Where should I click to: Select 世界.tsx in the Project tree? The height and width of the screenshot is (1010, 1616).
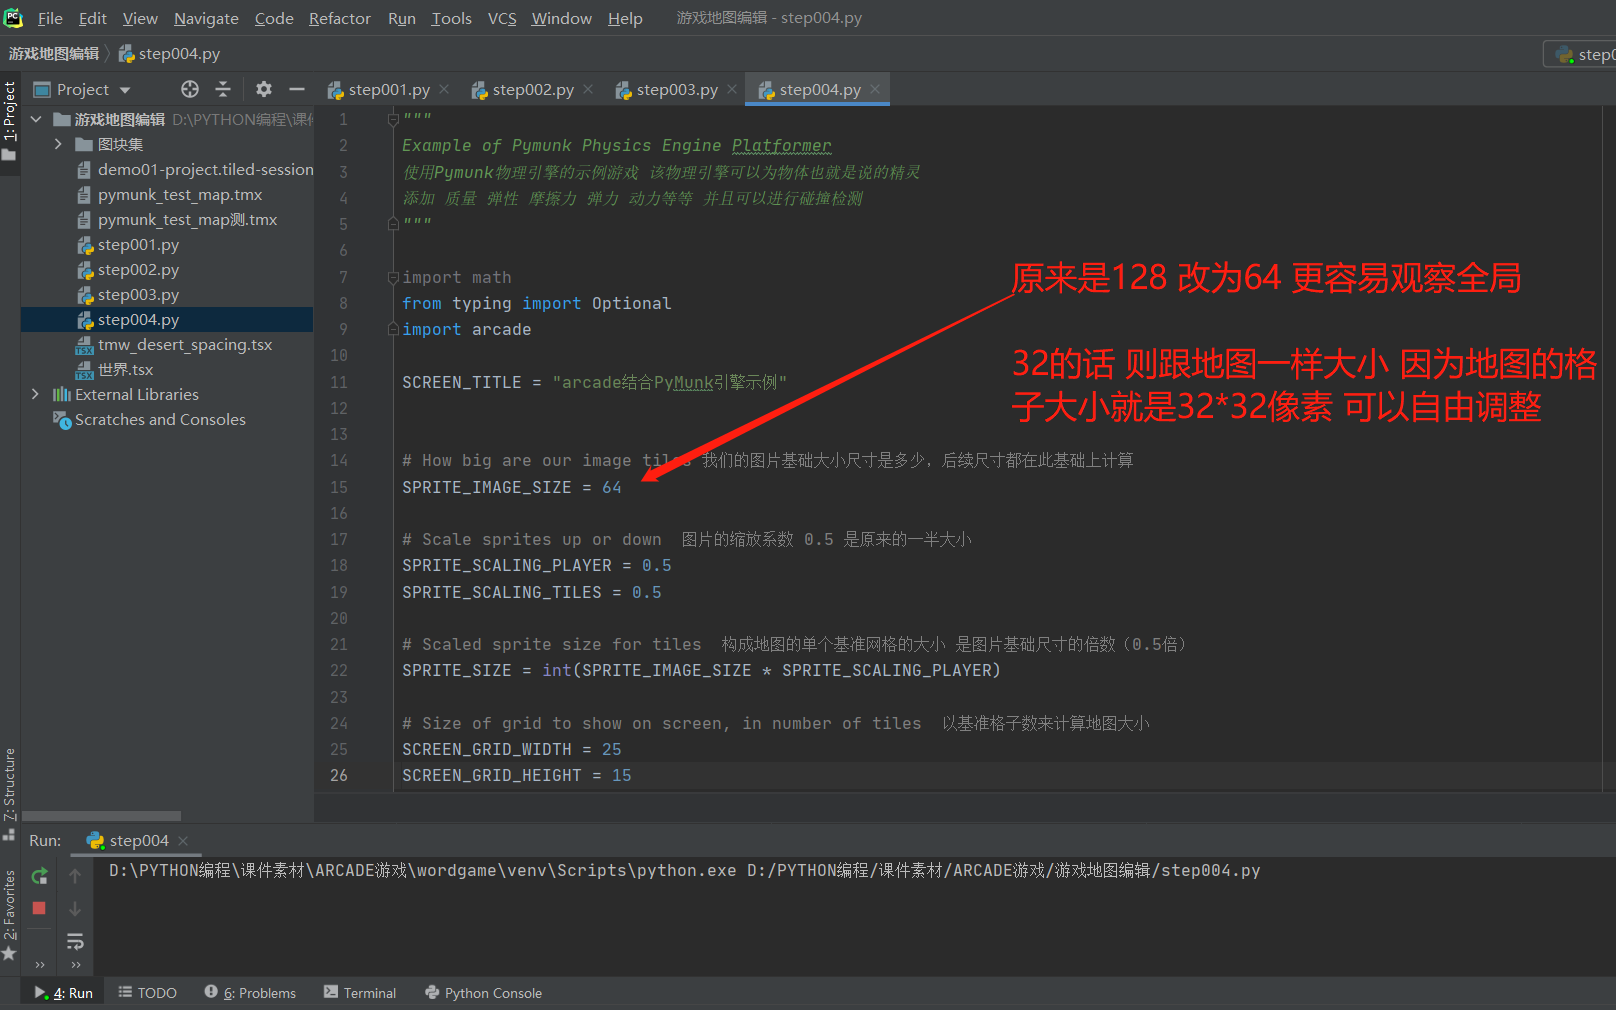[x=127, y=369]
